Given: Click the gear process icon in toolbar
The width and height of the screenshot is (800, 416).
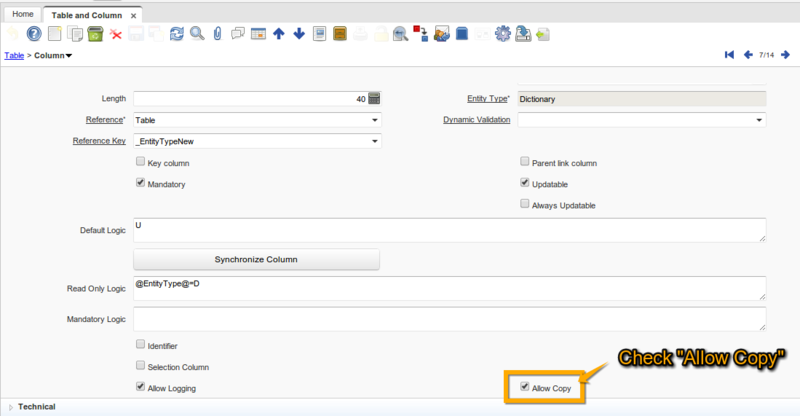Looking at the screenshot, I should pyautogui.click(x=503, y=34).
